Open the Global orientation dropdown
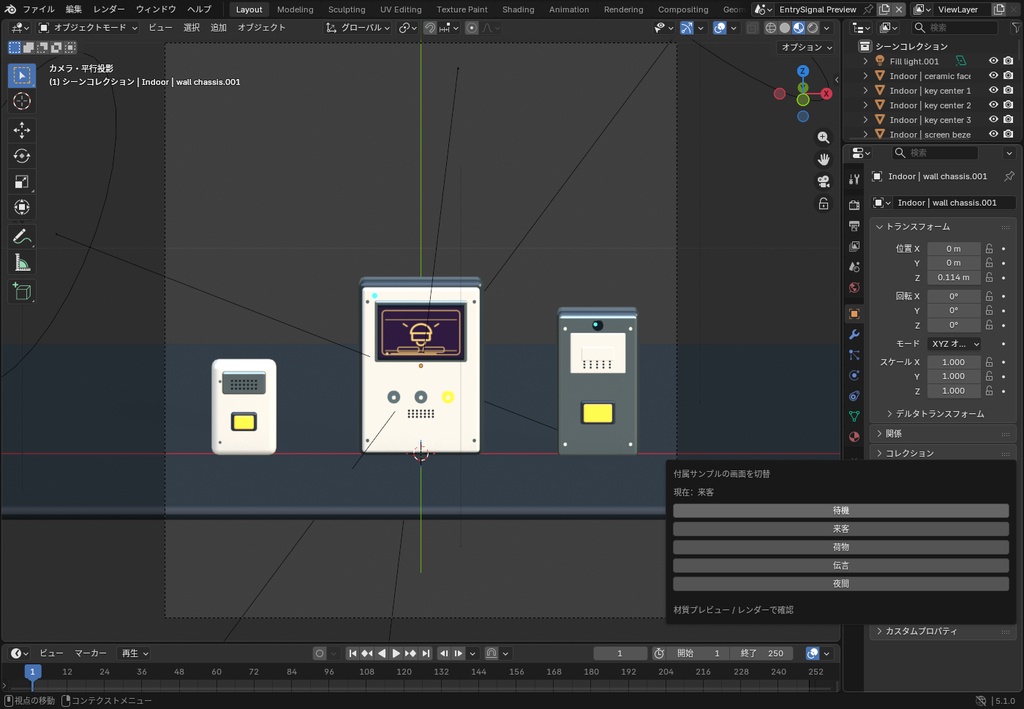 (x=359, y=28)
